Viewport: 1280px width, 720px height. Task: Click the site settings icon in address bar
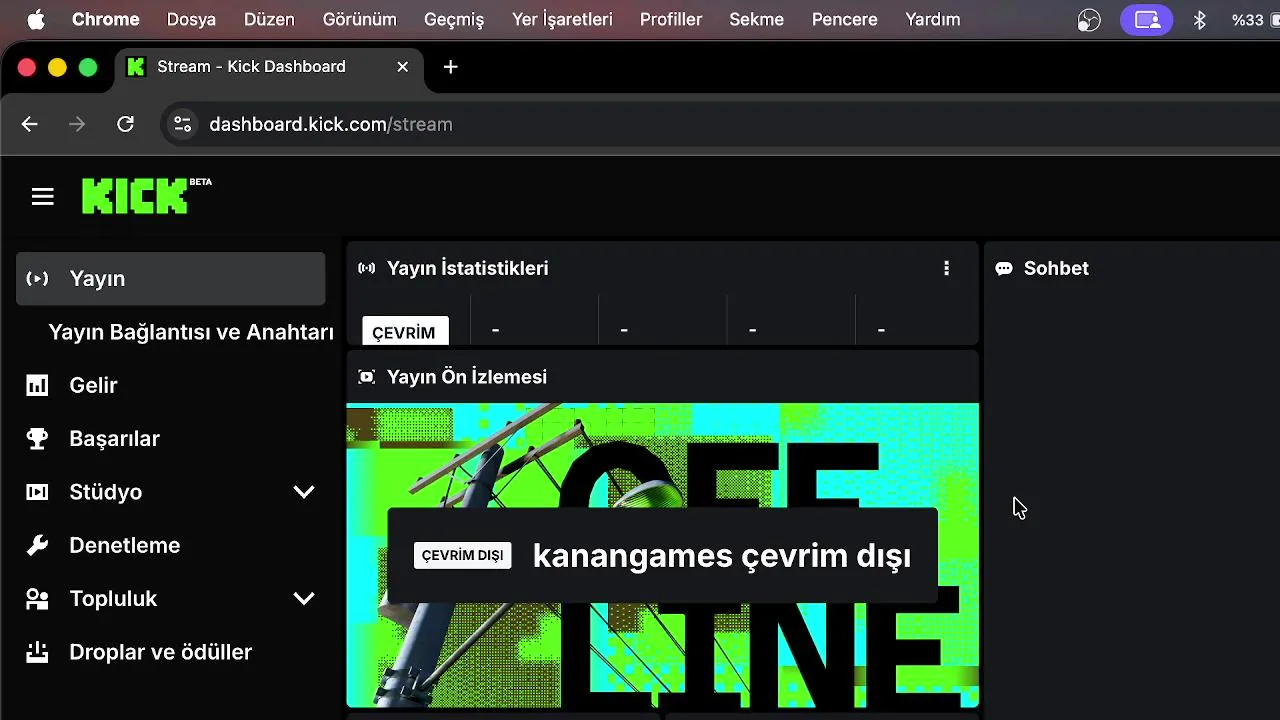[x=182, y=124]
